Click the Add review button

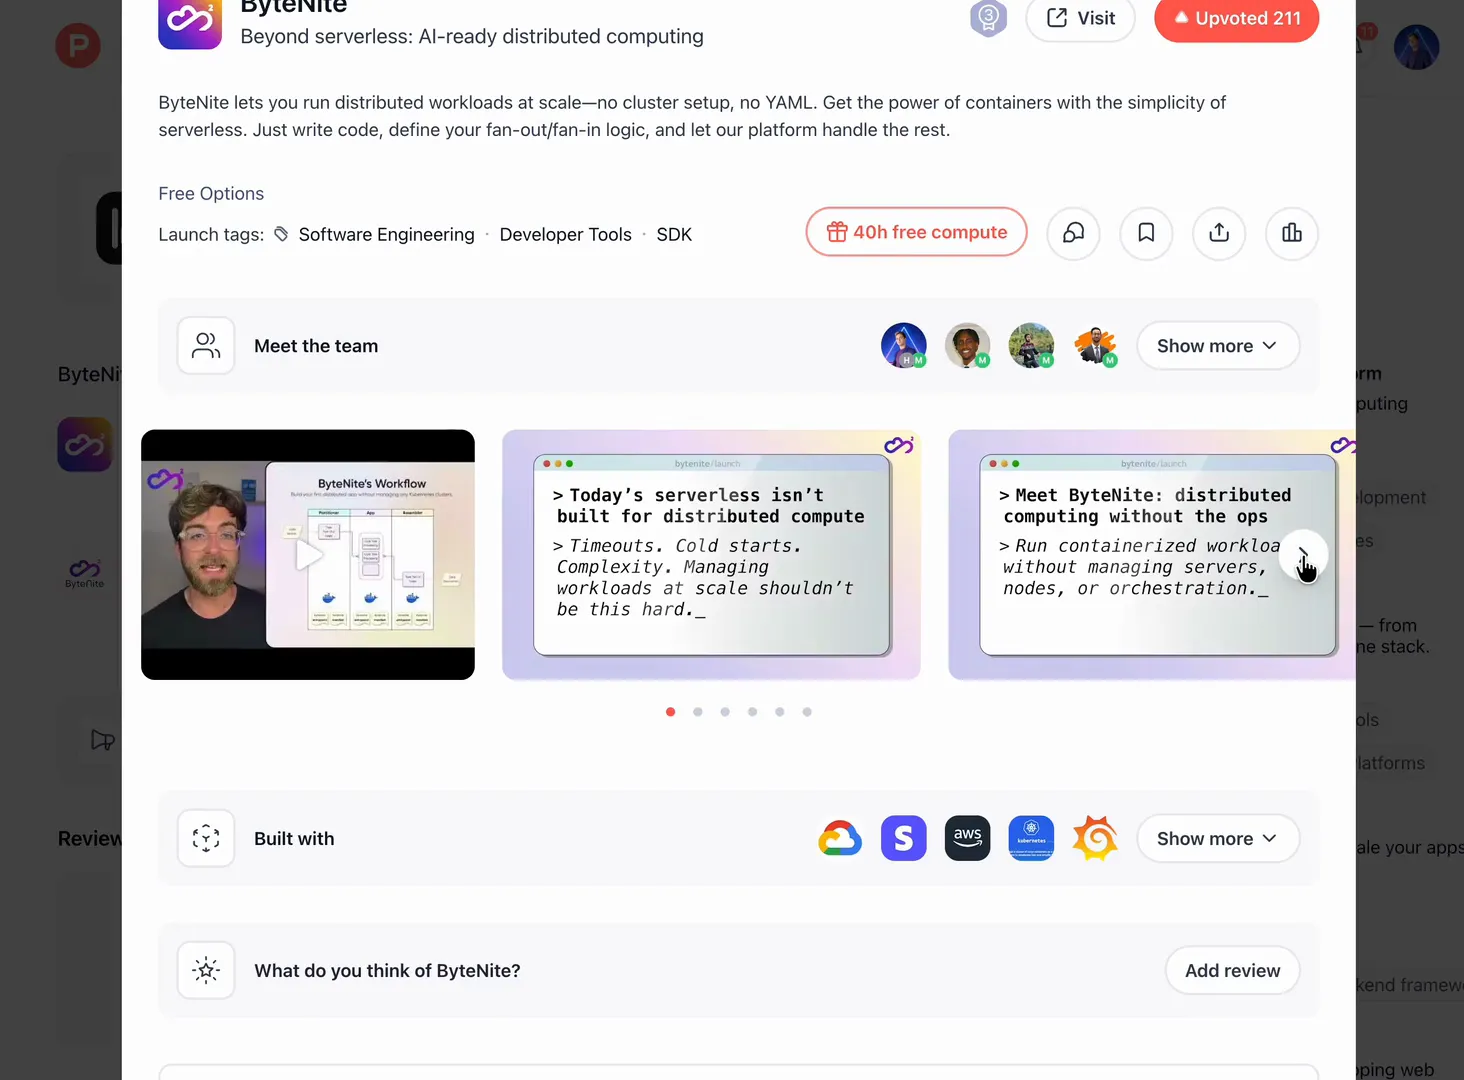1232,971
